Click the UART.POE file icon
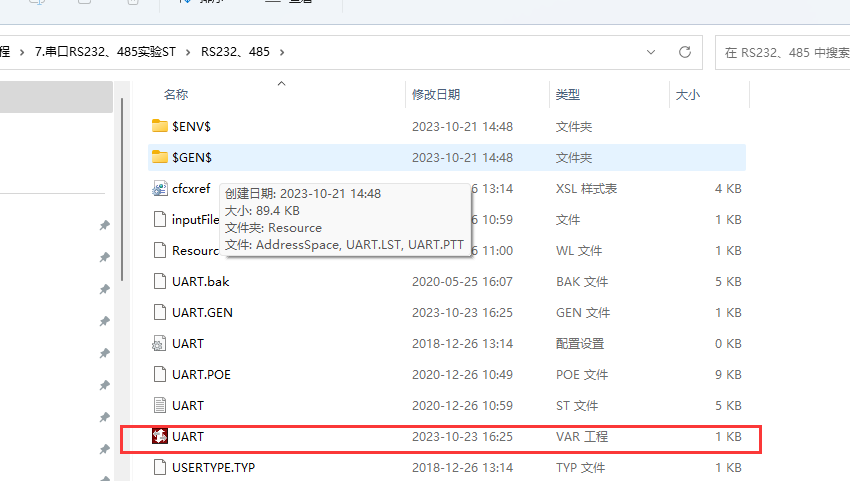The image size is (850, 501). click(159, 374)
